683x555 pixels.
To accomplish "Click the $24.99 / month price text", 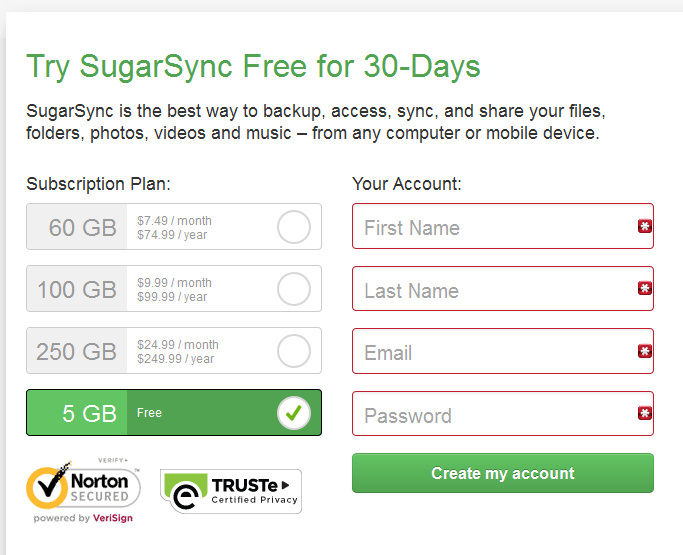I will click(178, 345).
